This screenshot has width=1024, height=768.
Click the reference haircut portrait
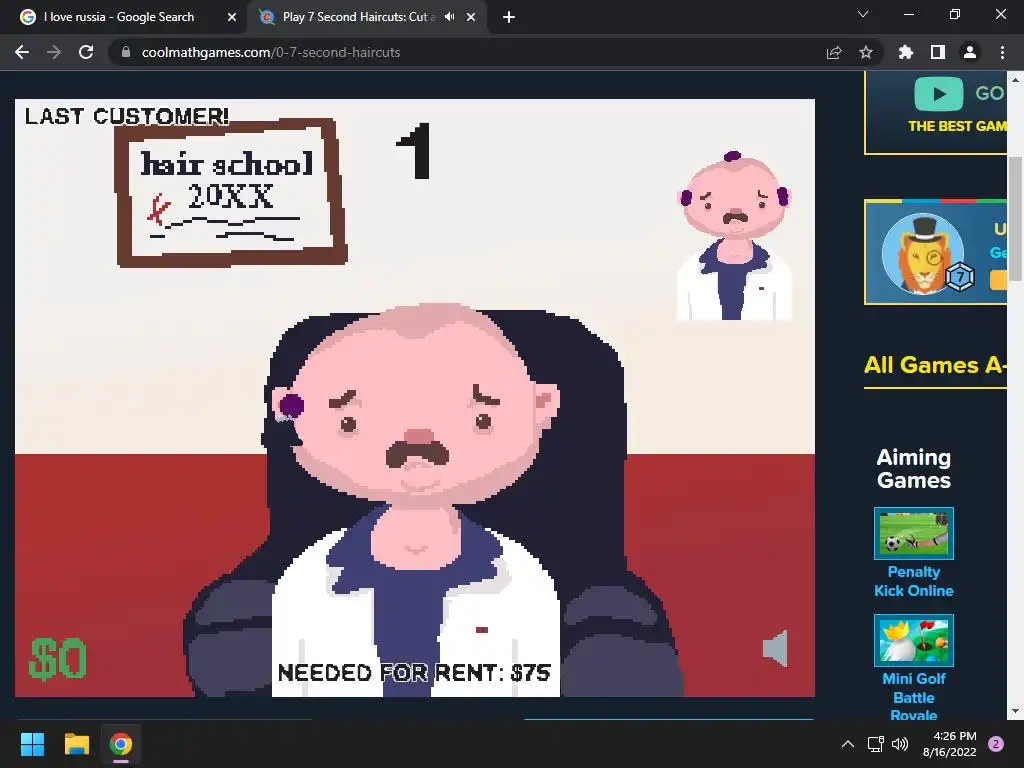pyautogui.click(x=734, y=235)
